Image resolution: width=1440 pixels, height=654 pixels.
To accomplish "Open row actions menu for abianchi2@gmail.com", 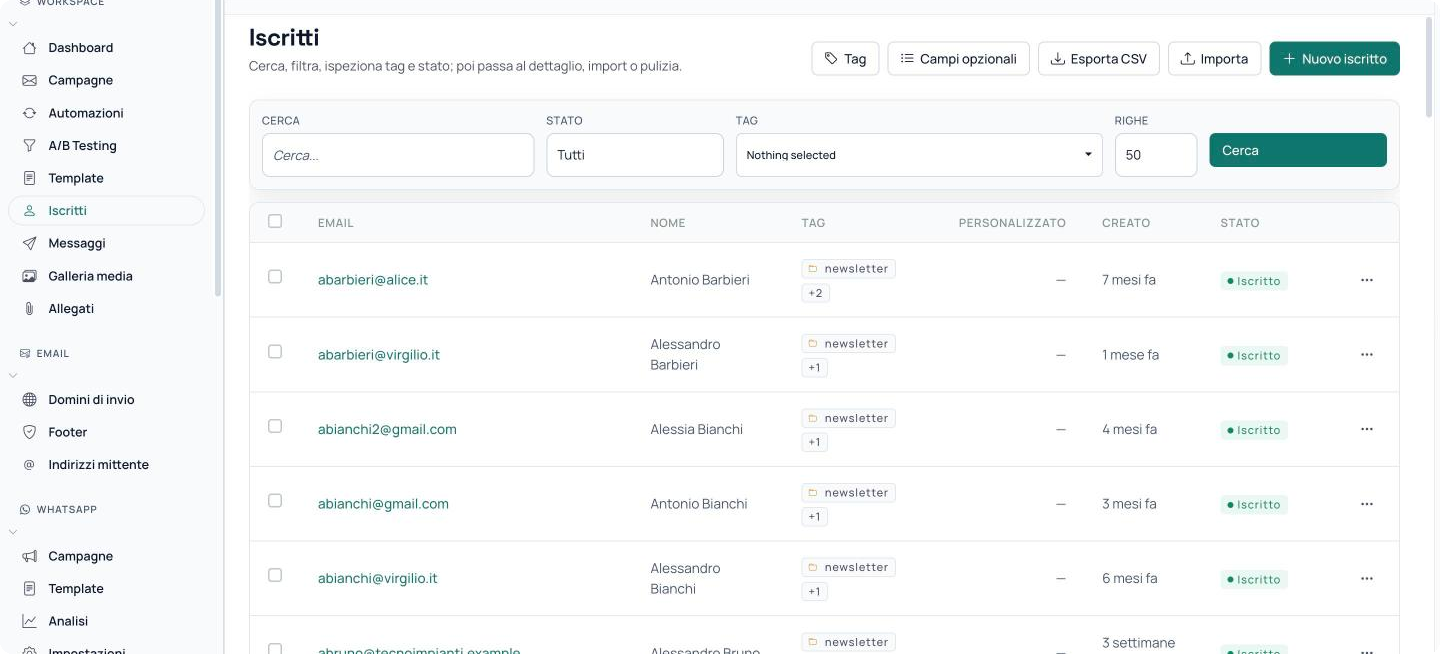I will tap(1367, 429).
